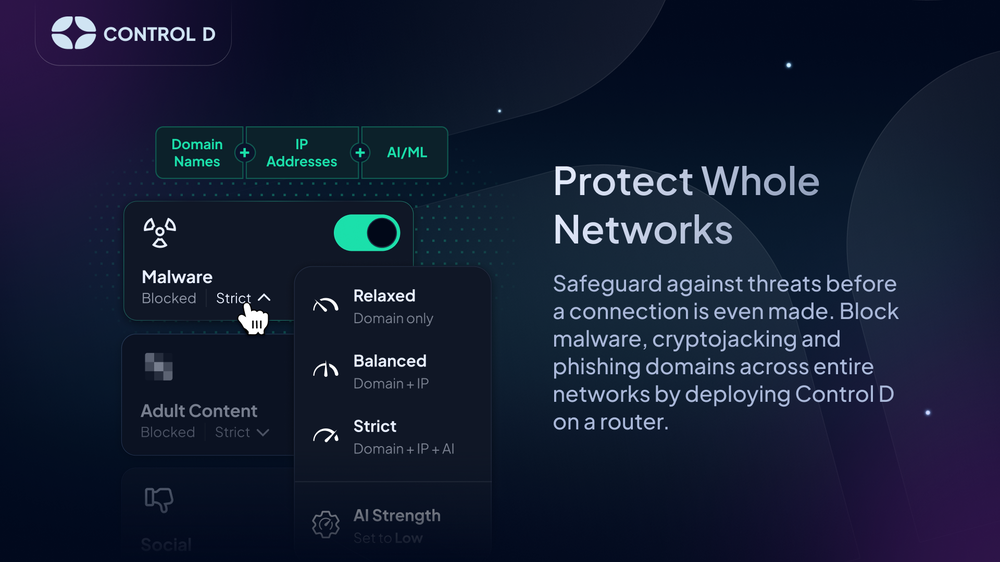Click the plus icon before AI/ML
The height and width of the screenshot is (562, 1000).
360,153
